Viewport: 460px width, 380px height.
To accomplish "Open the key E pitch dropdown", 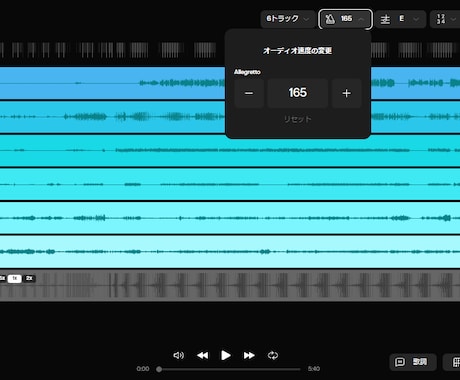I will point(400,19).
